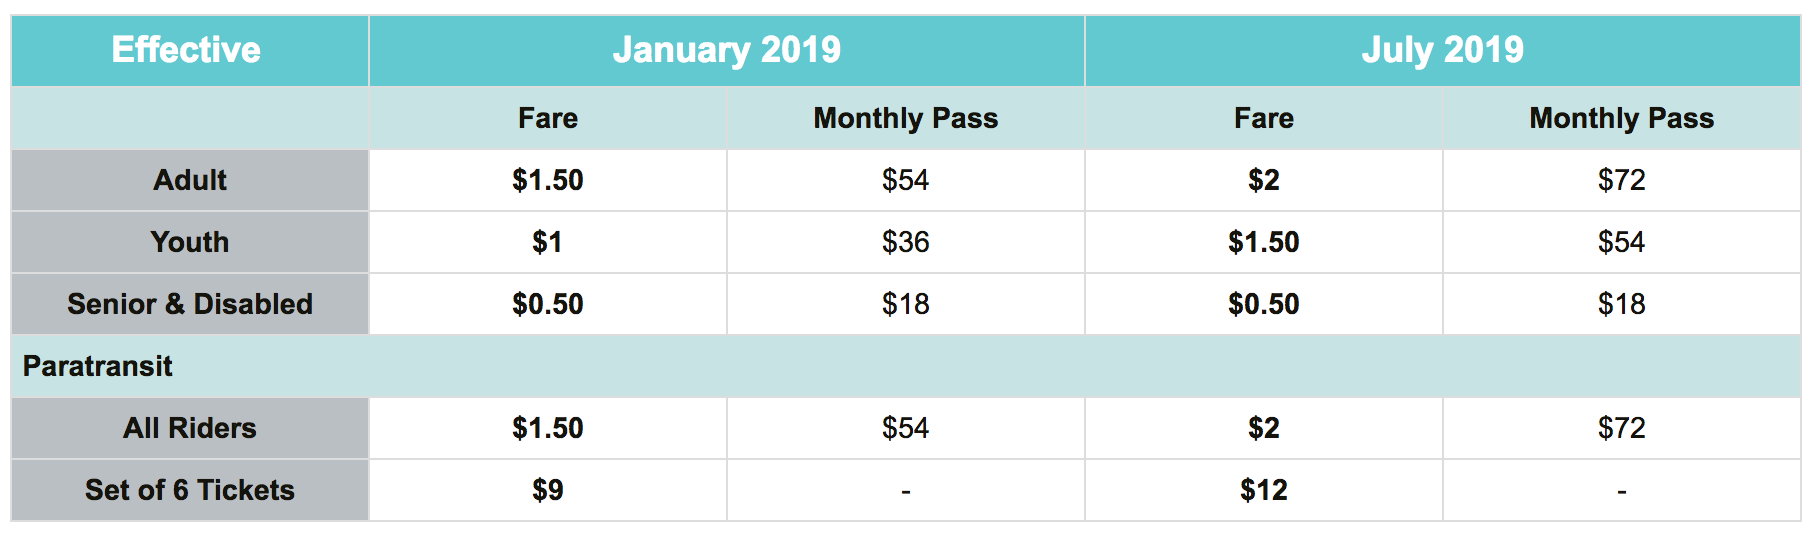Click the January Youth fare $1 cell
Screen dimensions: 1814x534
click(x=548, y=242)
